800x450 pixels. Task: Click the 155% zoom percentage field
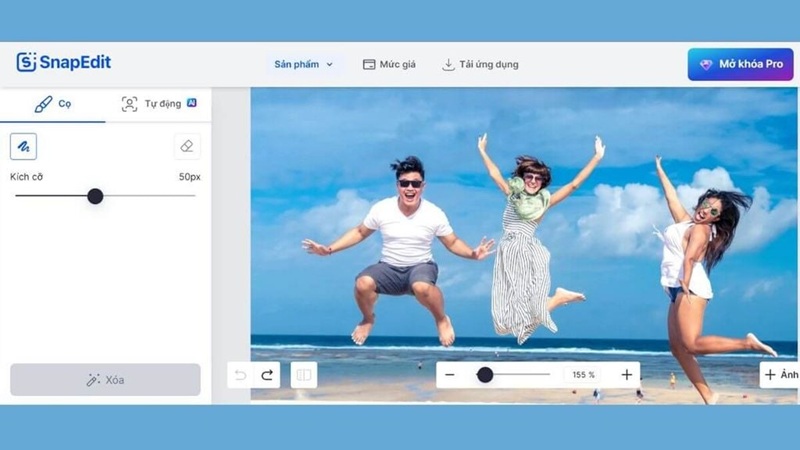click(584, 375)
